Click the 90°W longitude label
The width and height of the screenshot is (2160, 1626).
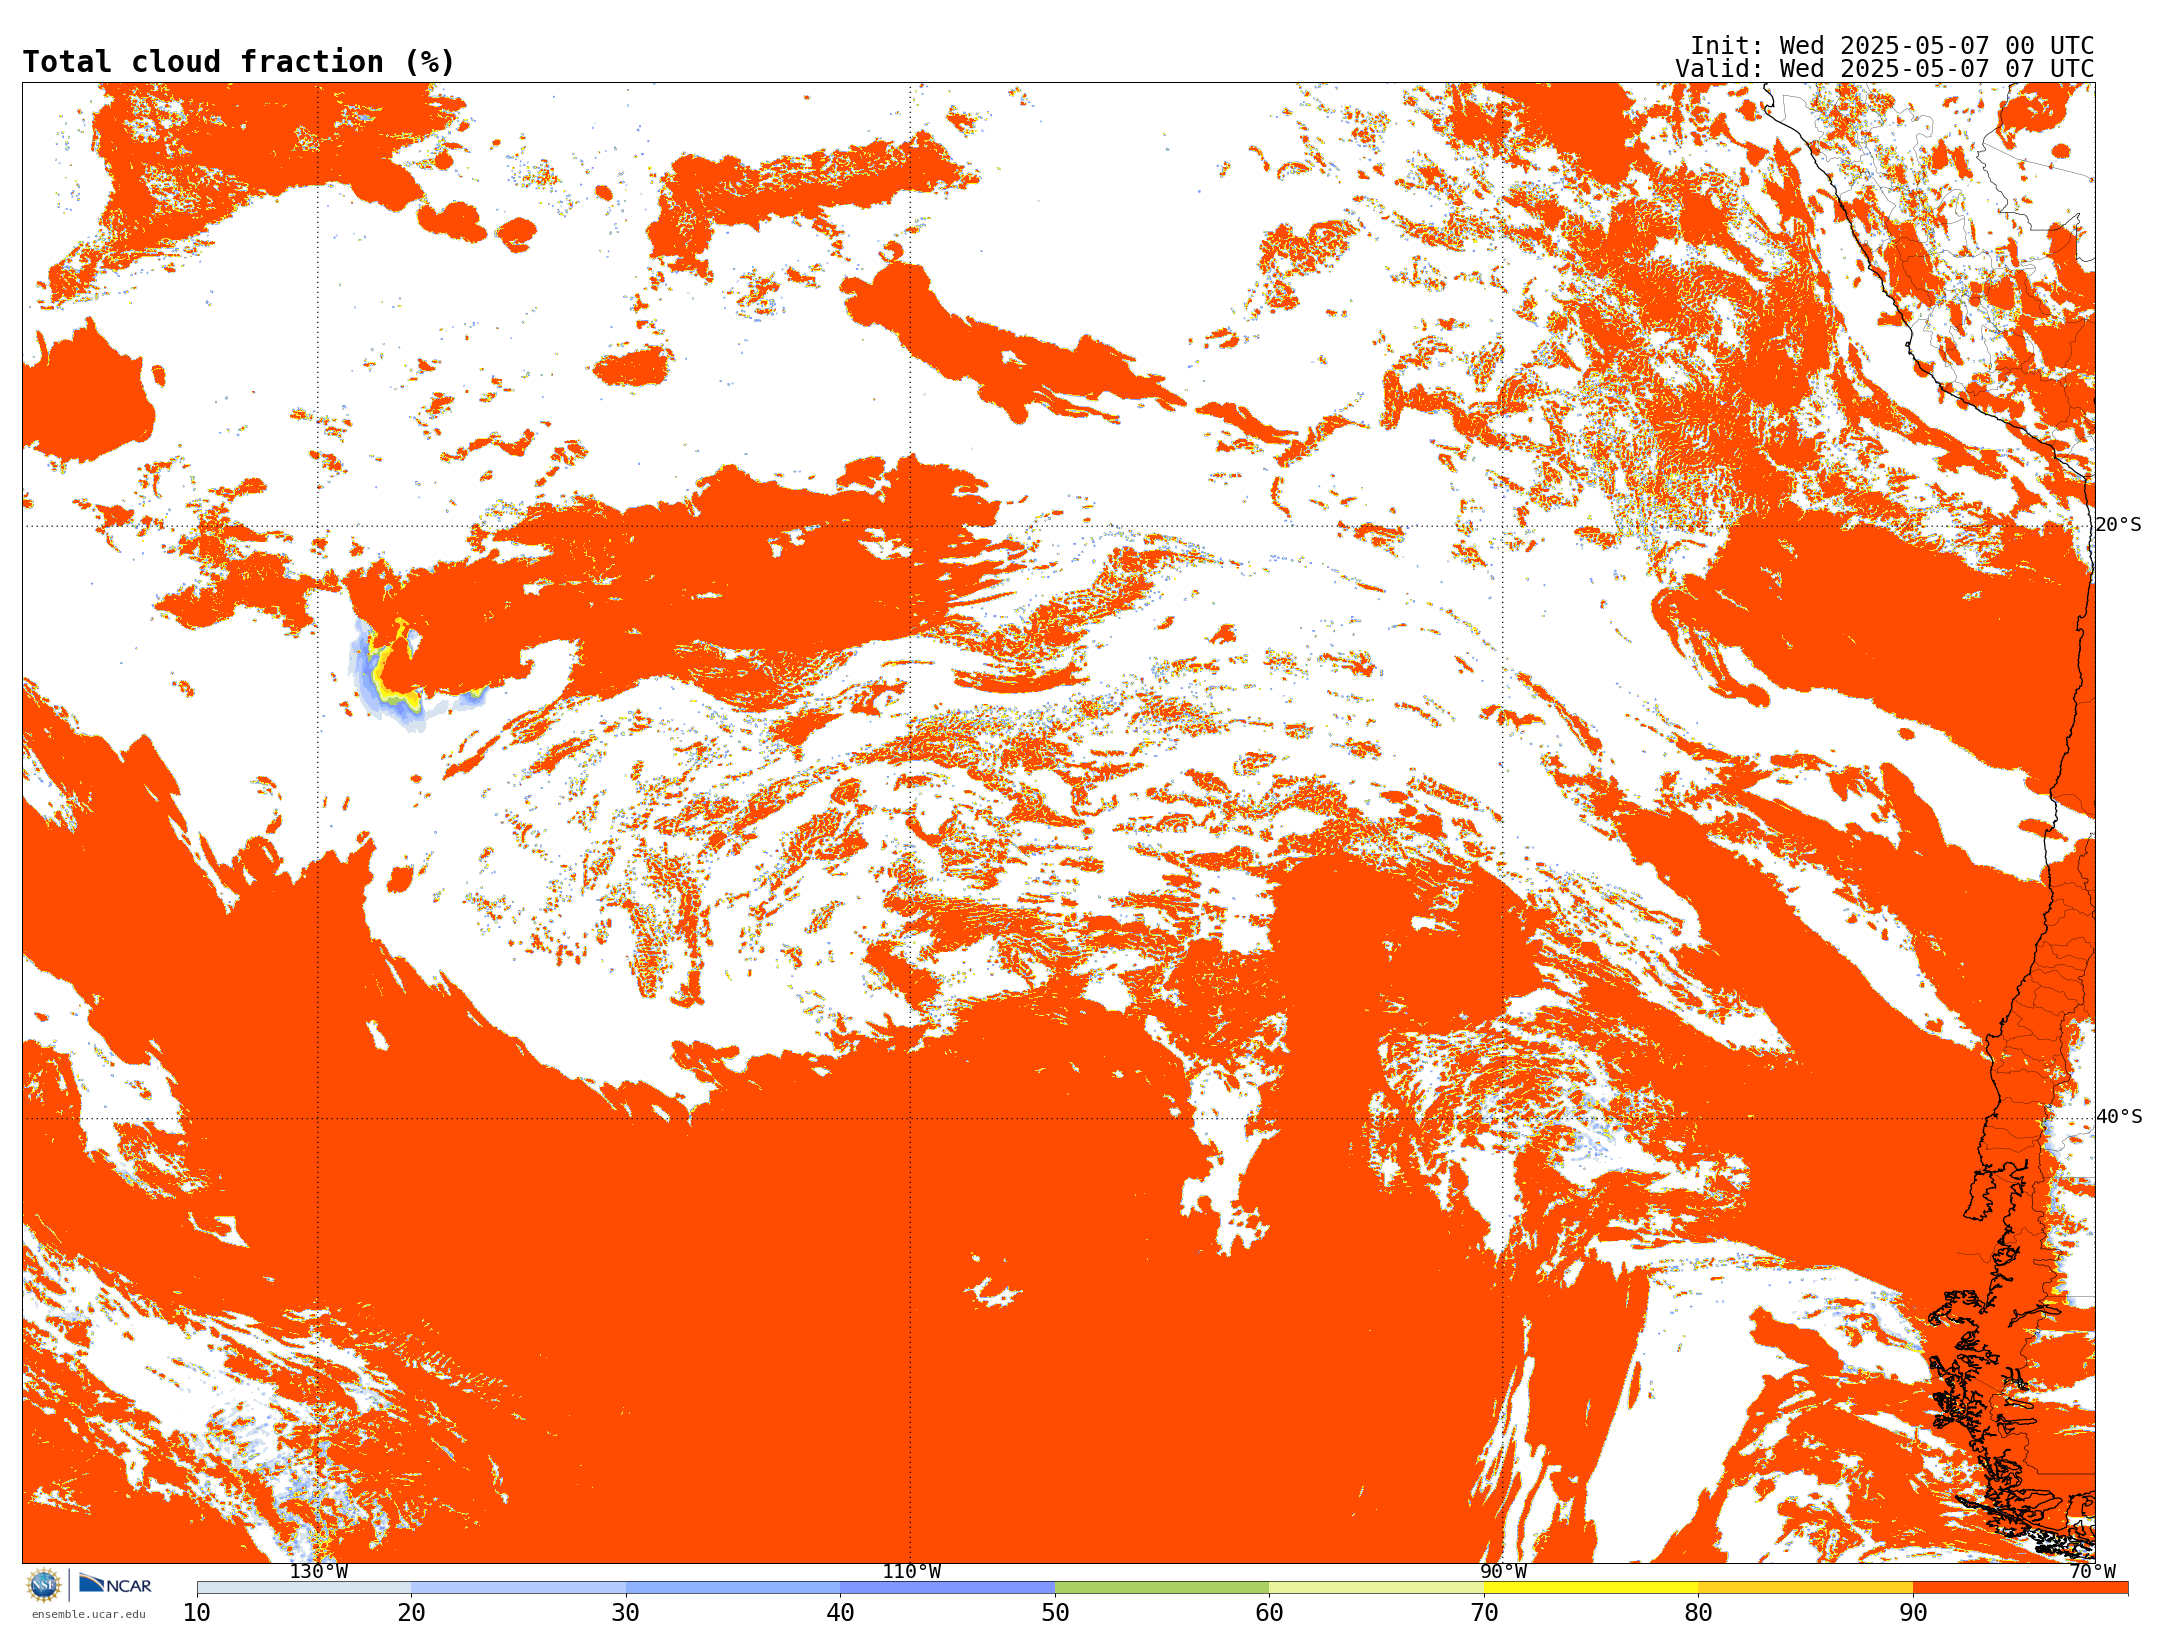1503,1571
